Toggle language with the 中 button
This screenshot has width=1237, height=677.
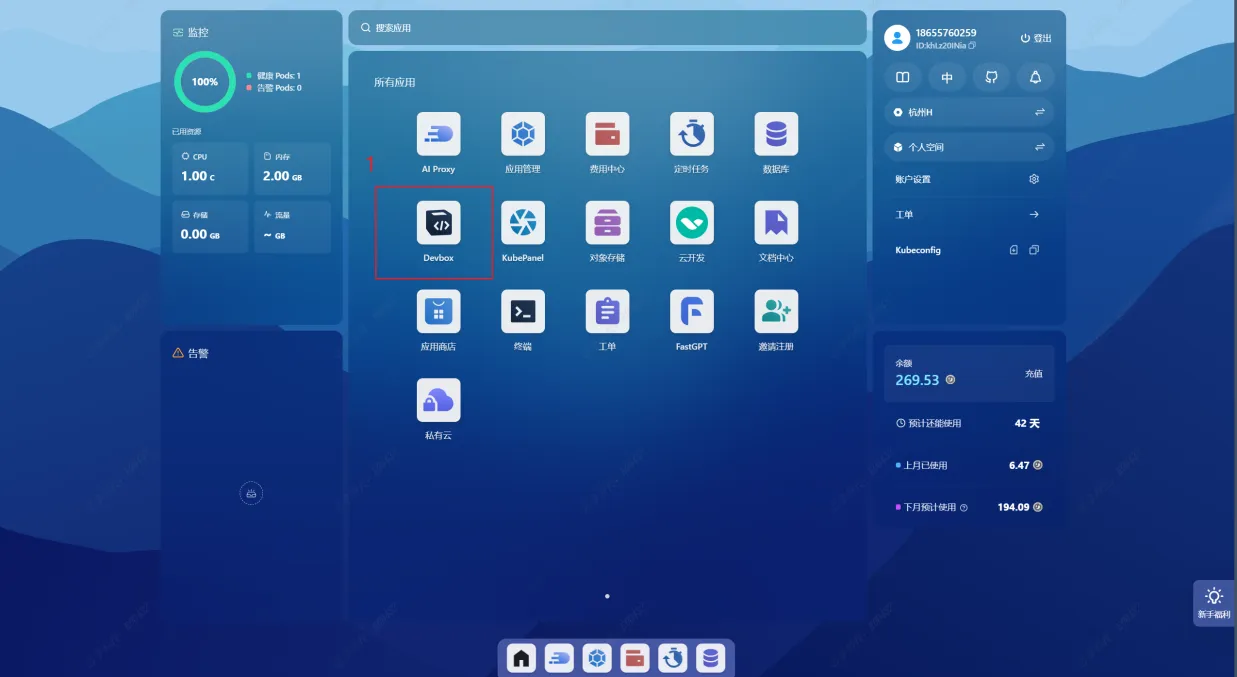point(947,77)
